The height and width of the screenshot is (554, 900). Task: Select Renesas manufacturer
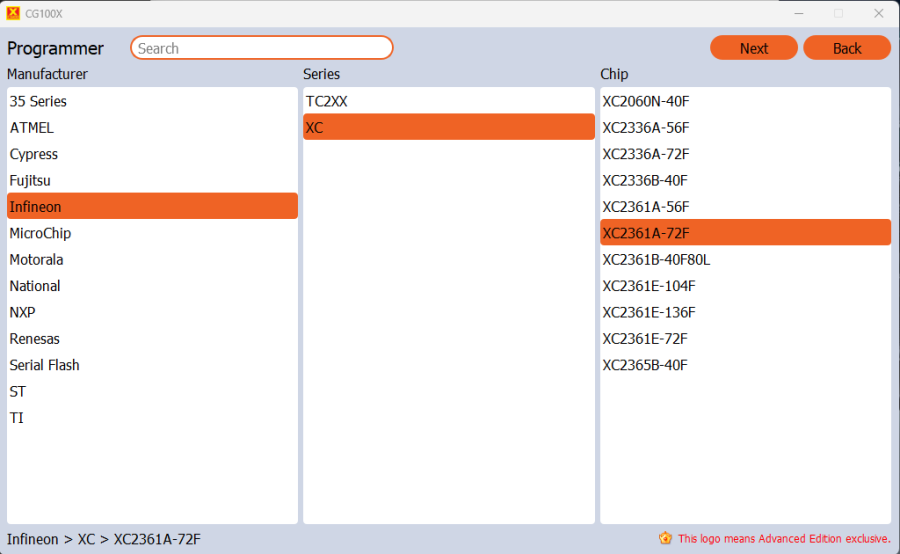pos(35,339)
